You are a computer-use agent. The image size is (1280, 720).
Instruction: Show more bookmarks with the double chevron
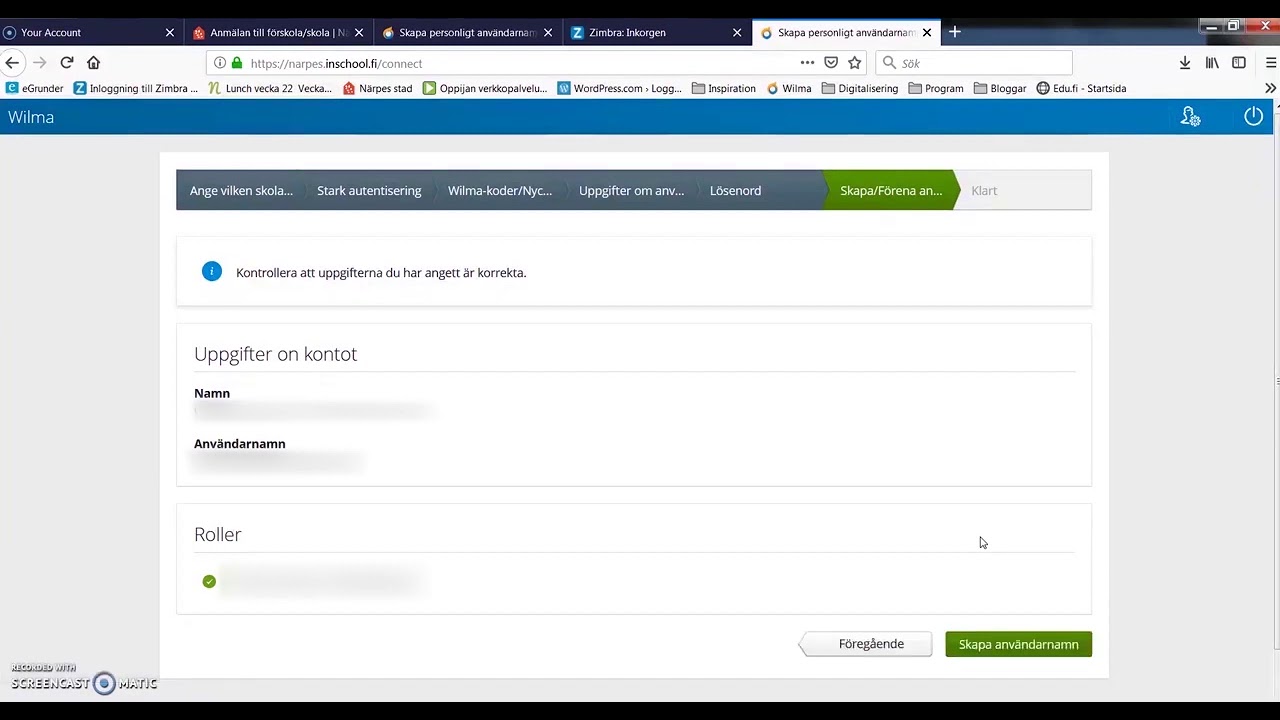(x=1270, y=88)
